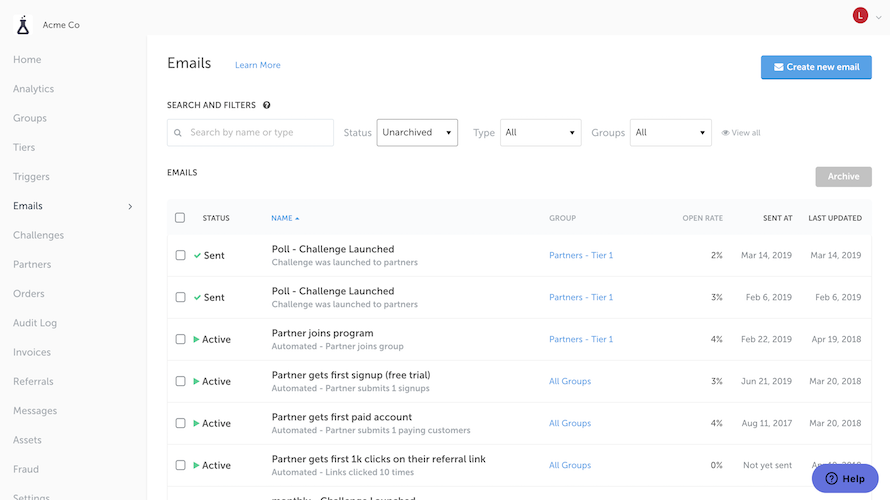The height and width of the screenshot is (500, 890).
Task: Select the Partner joins program checkbox
Action: [x=180, y=339]
